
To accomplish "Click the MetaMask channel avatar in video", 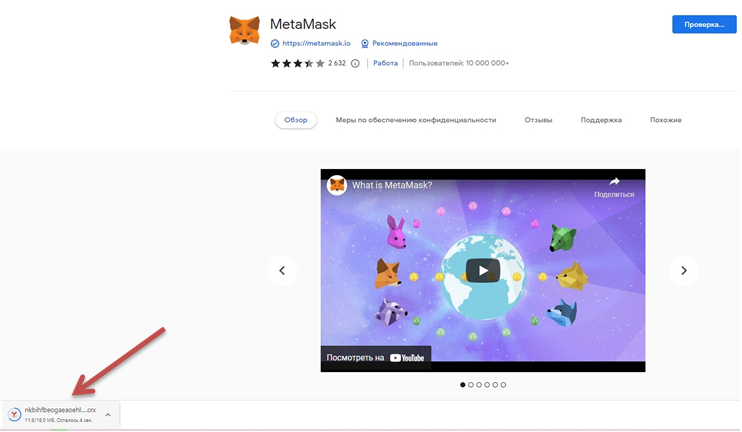I will point(337,185).
